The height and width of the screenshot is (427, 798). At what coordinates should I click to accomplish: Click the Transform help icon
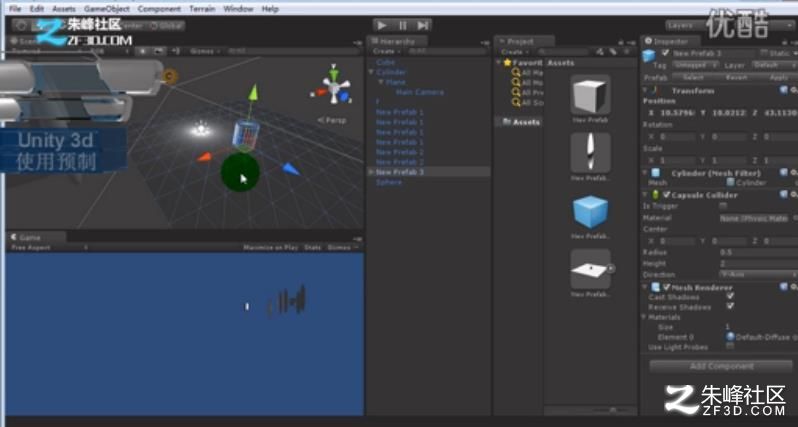[784, 91]
